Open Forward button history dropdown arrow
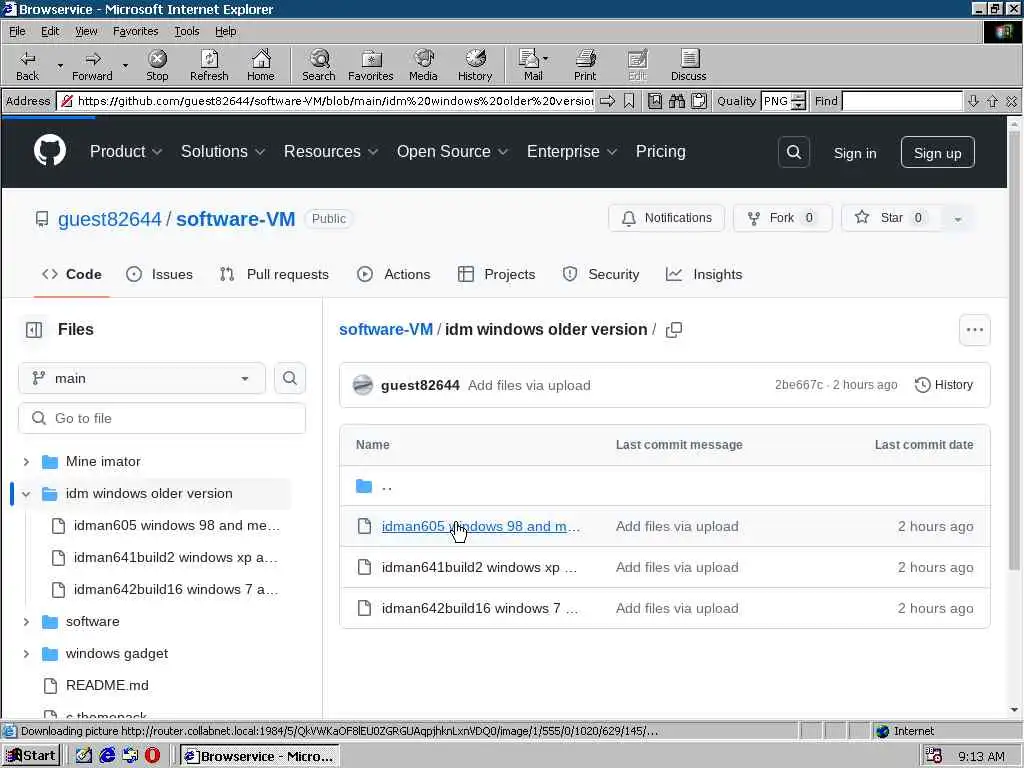Screen dimensions: 1024x768 [x=125, y=66]
